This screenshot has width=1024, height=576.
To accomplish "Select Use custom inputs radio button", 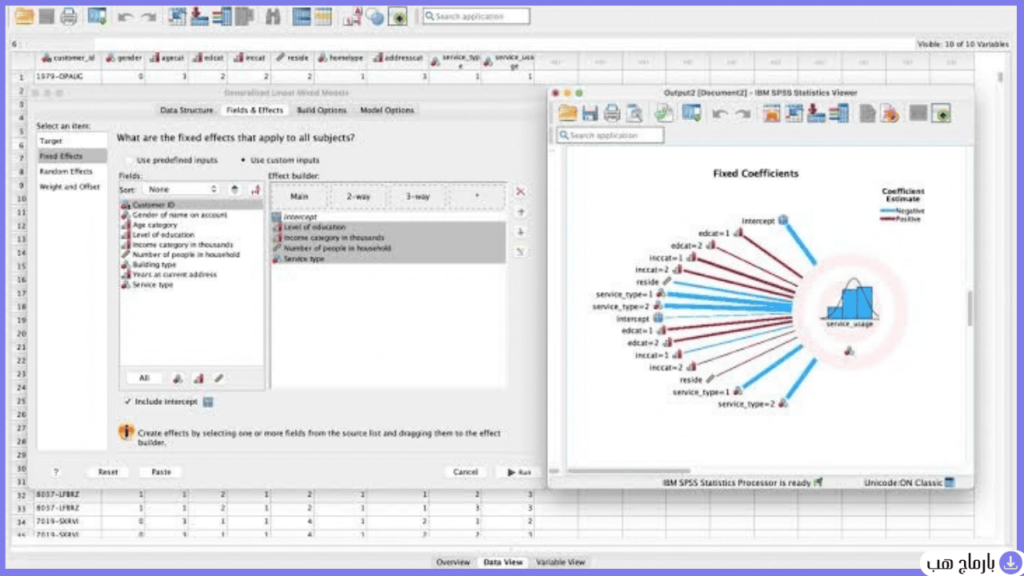I will point(244,160).
